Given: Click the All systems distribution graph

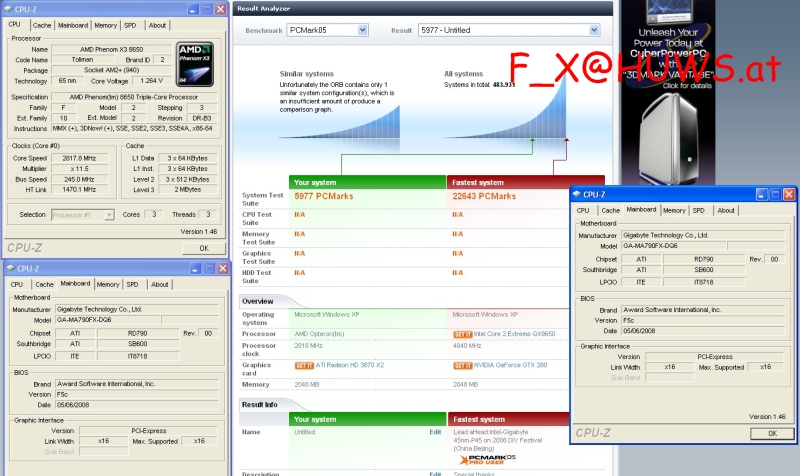Looking at the screenshot, I should tap(506, 107).
